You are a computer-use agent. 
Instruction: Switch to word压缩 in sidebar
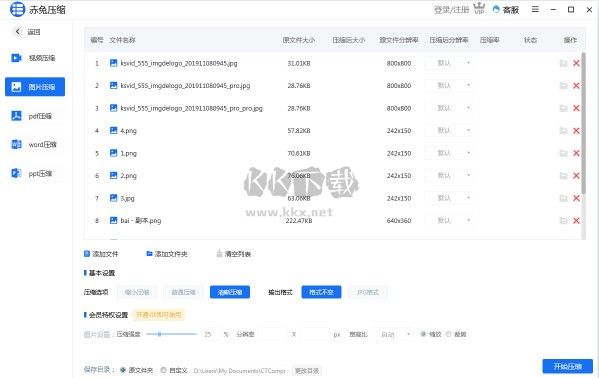tap(35, 144)
